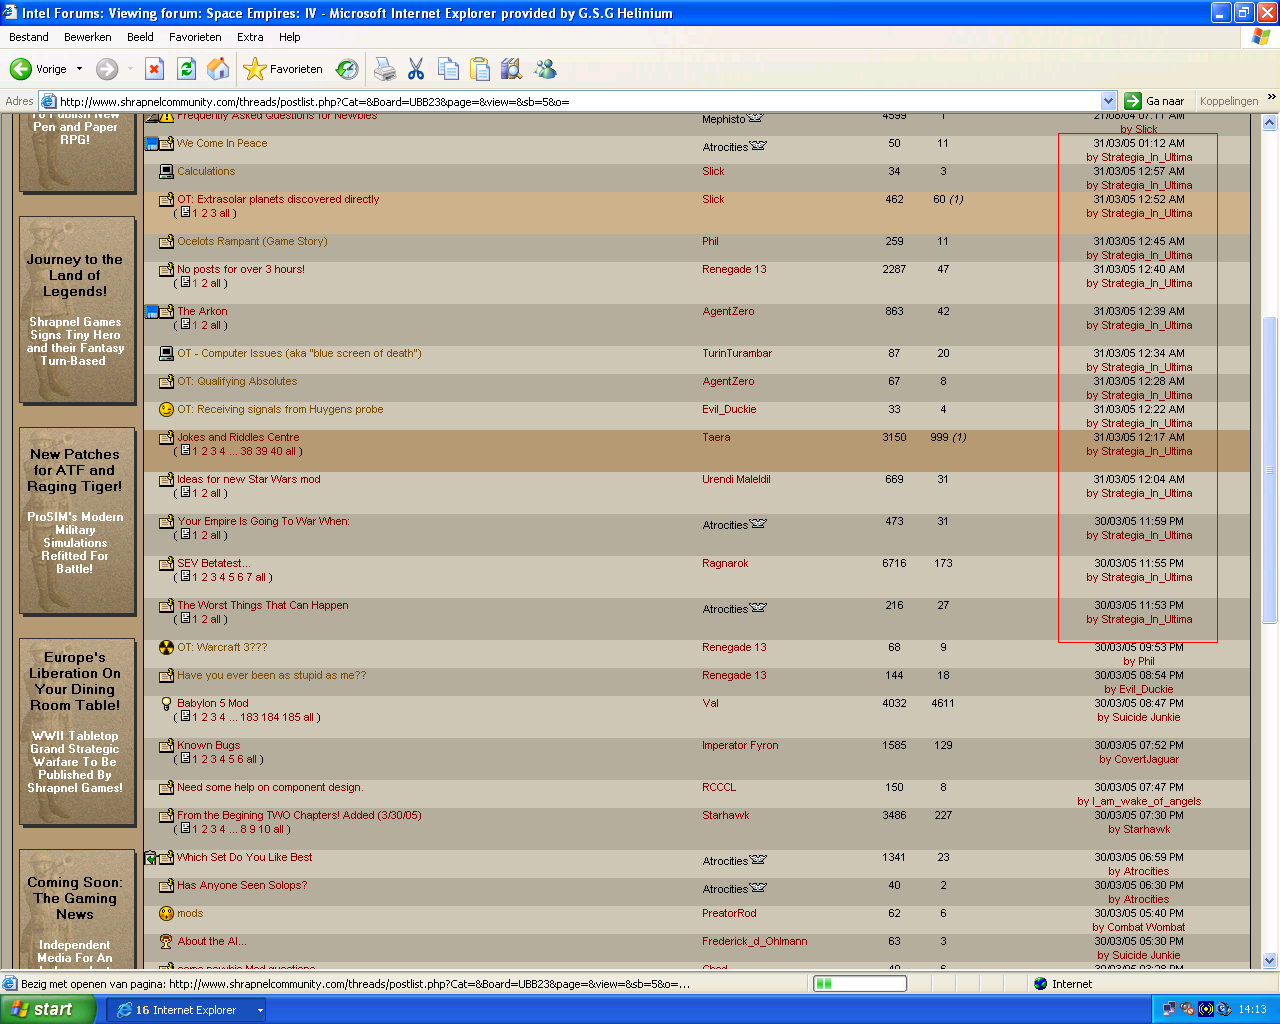Image resolution: width=1280 pixels, height=1024 pixels.
Task: Click the Cut scissors icon
Action: [416, 69]
